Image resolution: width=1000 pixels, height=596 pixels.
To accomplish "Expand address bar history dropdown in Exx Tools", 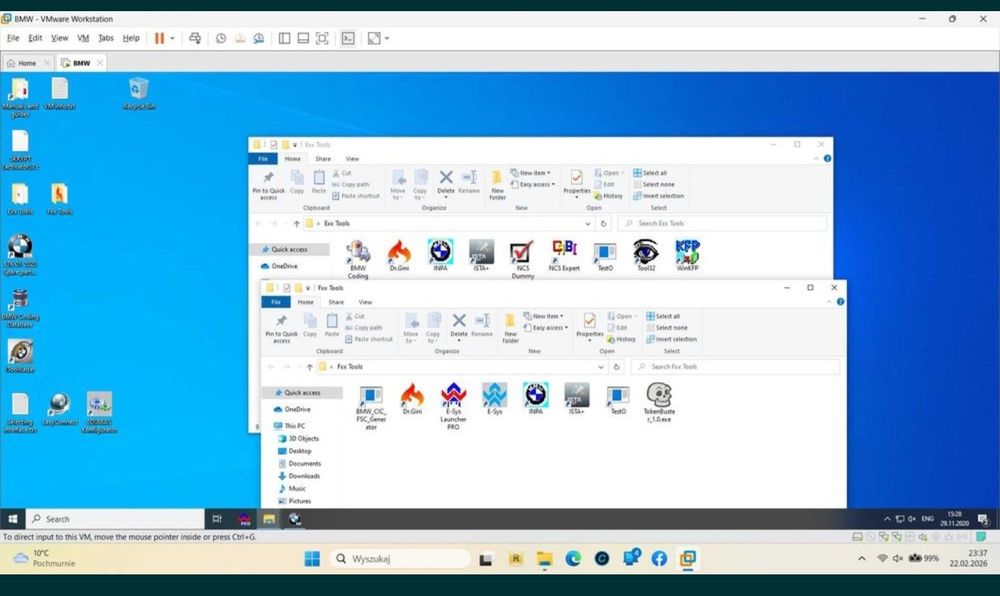I will click(587, 224).
